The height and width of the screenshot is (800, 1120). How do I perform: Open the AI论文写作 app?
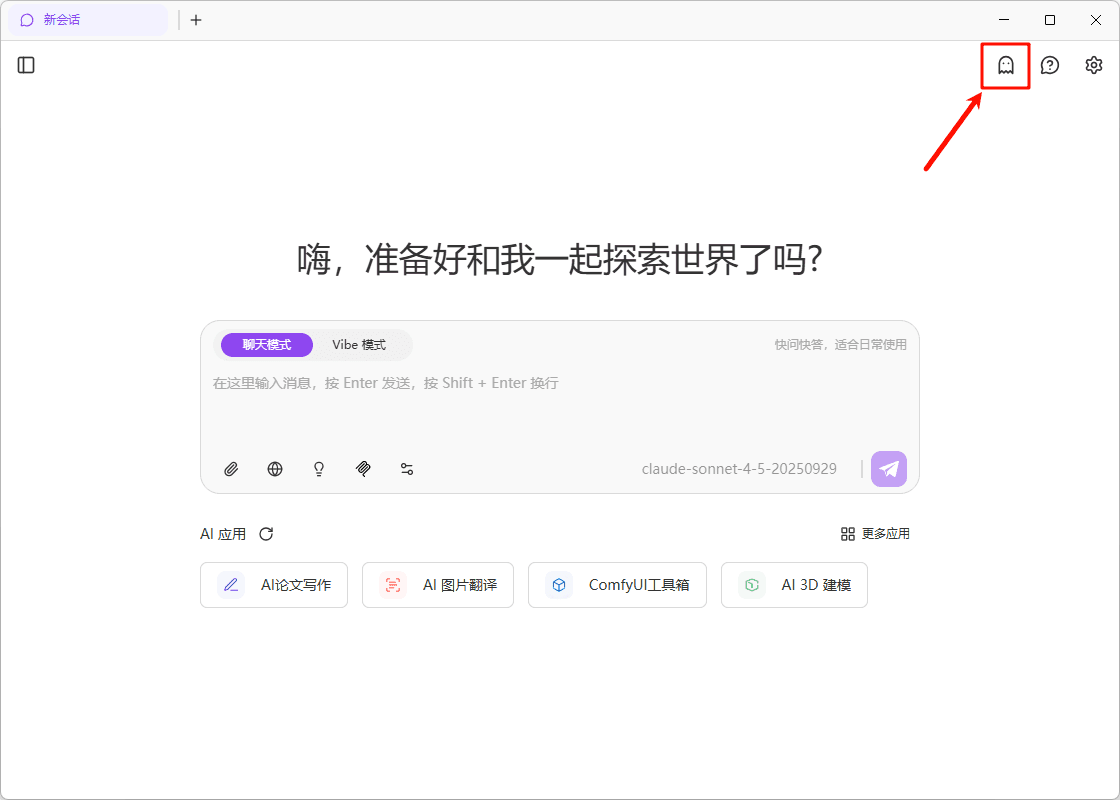(274, 585)
